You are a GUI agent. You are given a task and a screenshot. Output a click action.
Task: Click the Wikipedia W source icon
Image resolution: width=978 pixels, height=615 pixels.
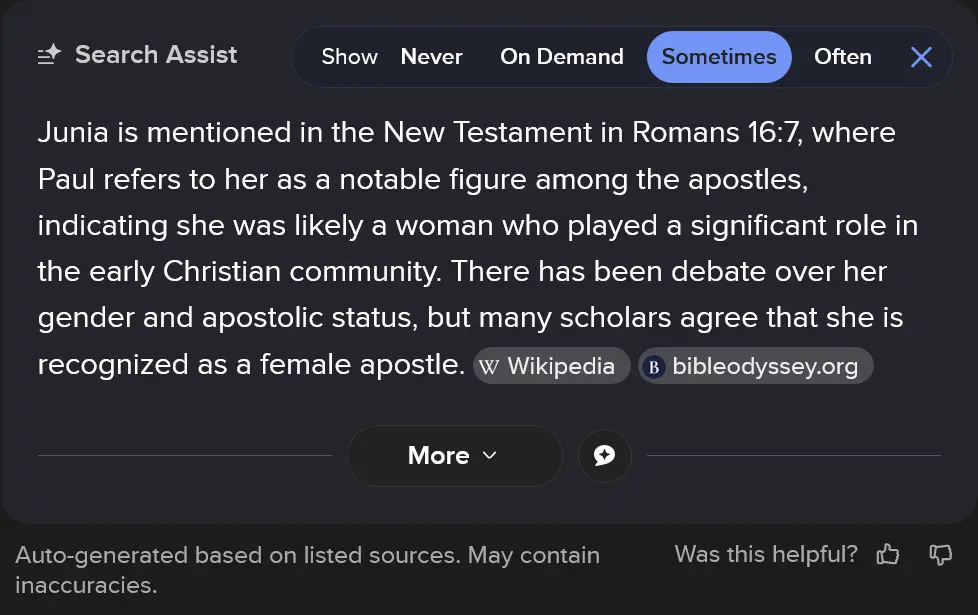coord(489,367)
